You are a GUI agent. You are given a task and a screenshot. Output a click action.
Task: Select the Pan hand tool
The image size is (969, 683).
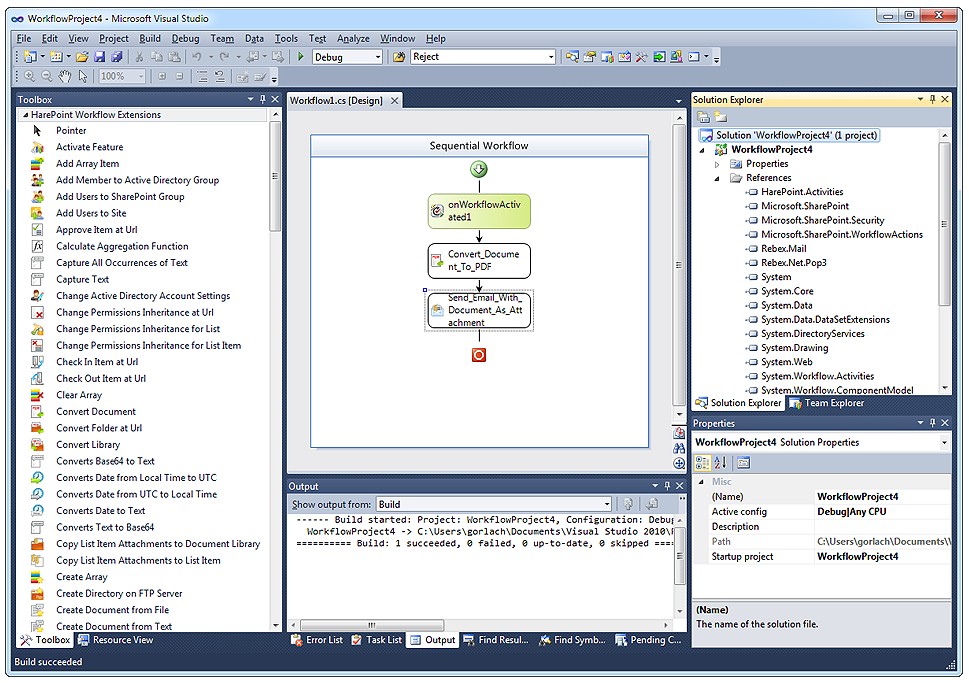64,76
